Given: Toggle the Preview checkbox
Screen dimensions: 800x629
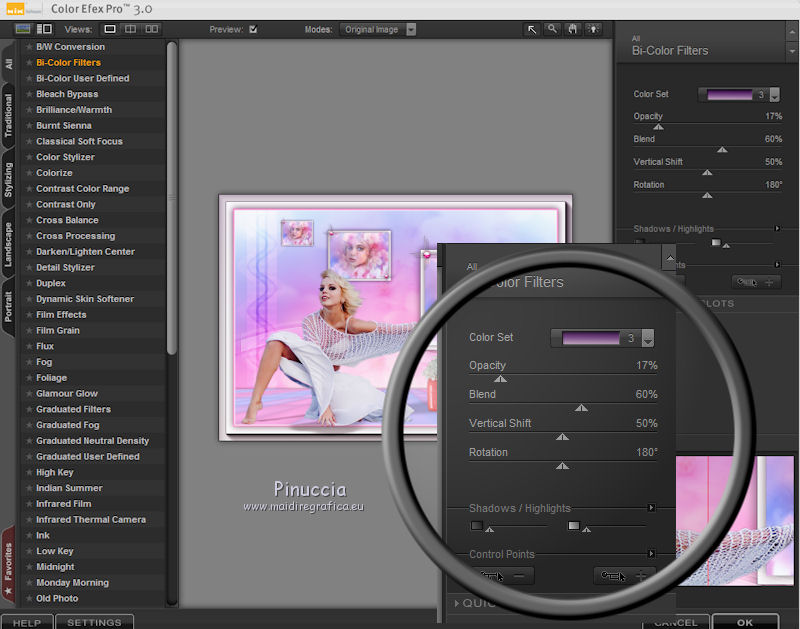Looking at the screenshot, I should pyautogui.click(x=253, y=29).
